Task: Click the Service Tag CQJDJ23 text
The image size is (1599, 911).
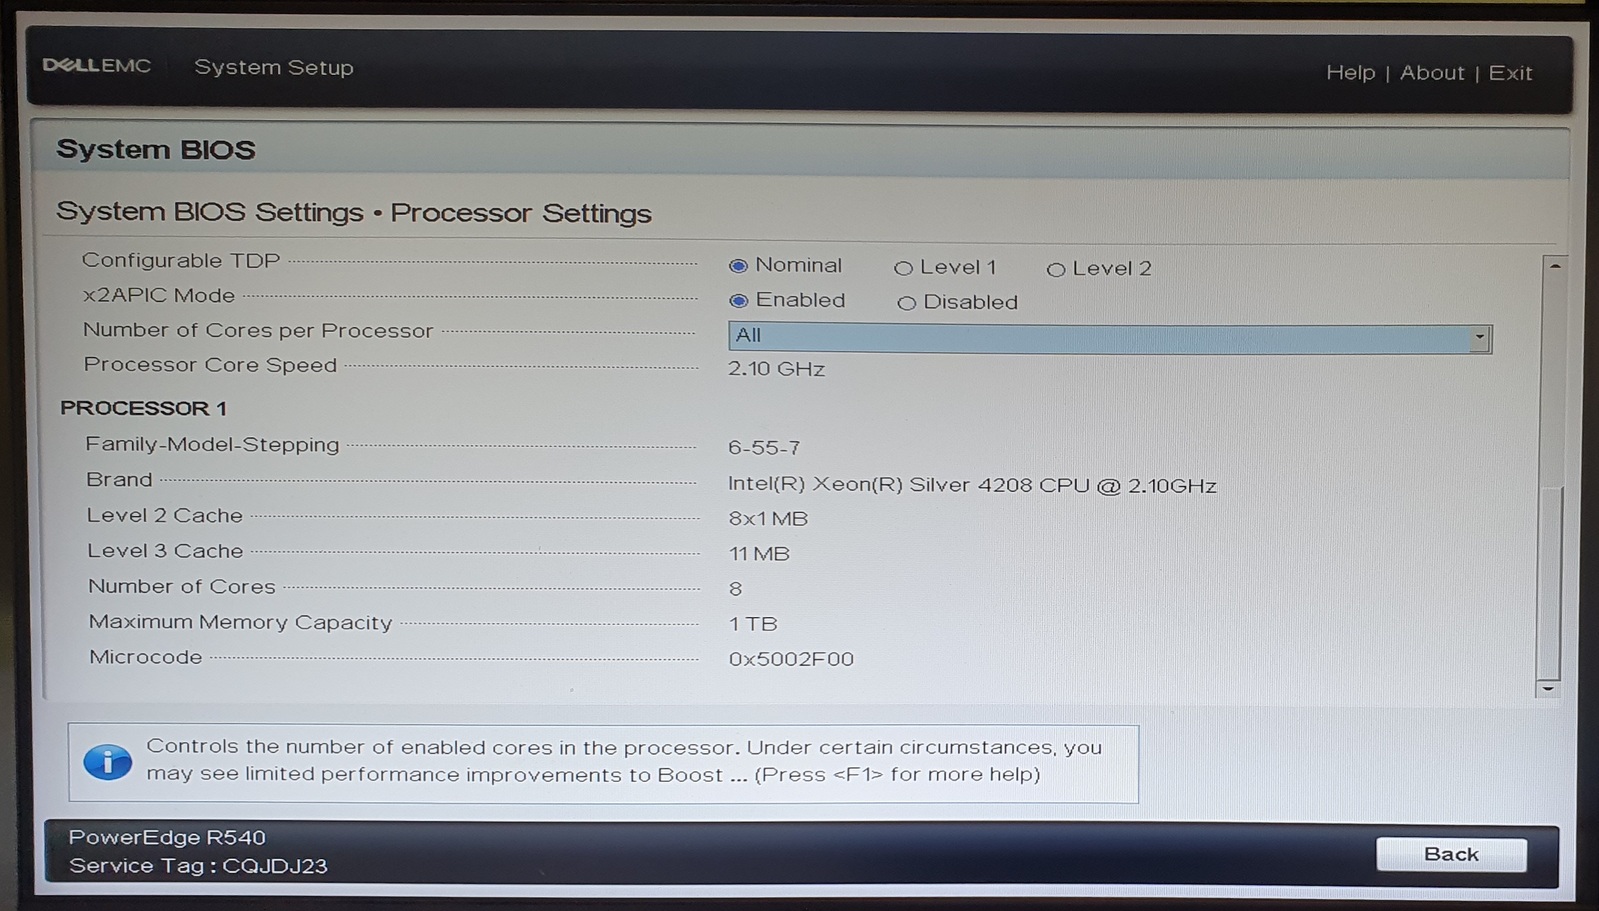Action: (x=198, y=866)
